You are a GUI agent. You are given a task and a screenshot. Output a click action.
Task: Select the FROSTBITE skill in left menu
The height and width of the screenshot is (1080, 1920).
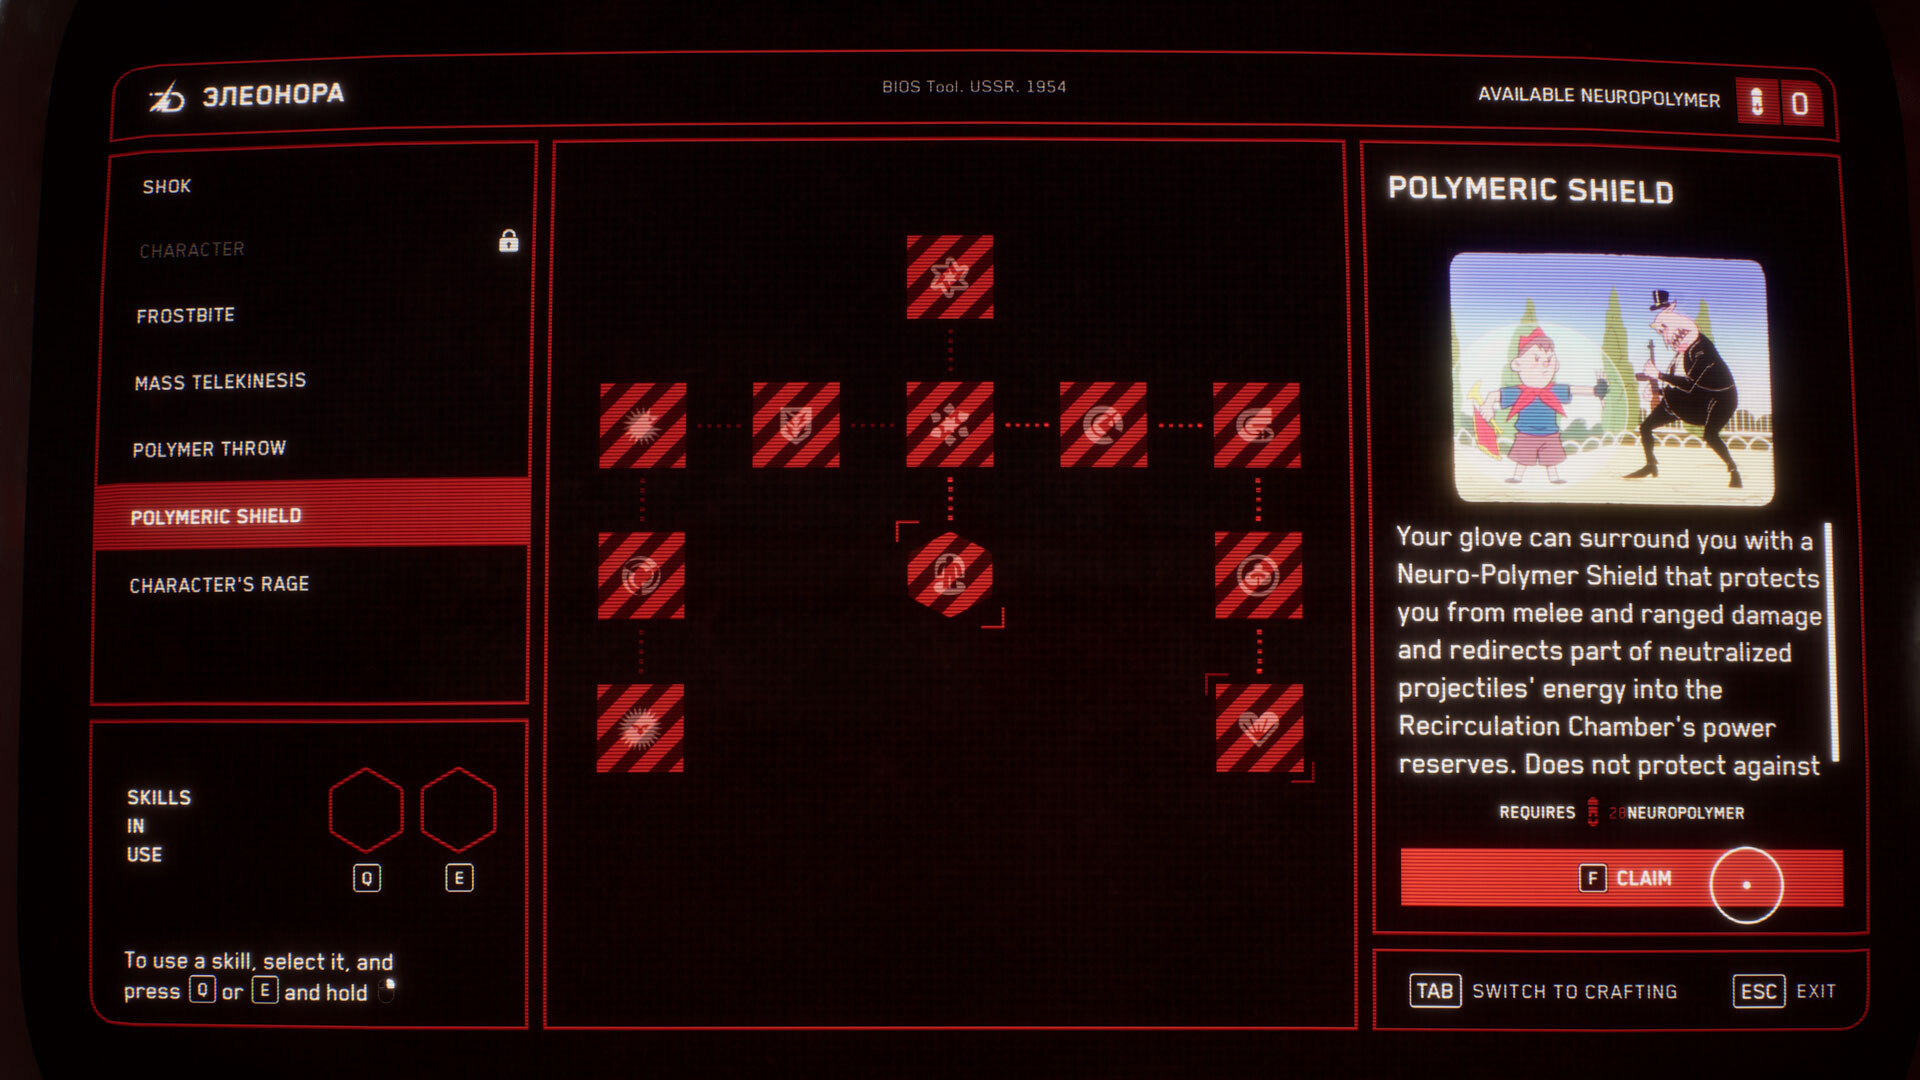(x=187, y=315)
